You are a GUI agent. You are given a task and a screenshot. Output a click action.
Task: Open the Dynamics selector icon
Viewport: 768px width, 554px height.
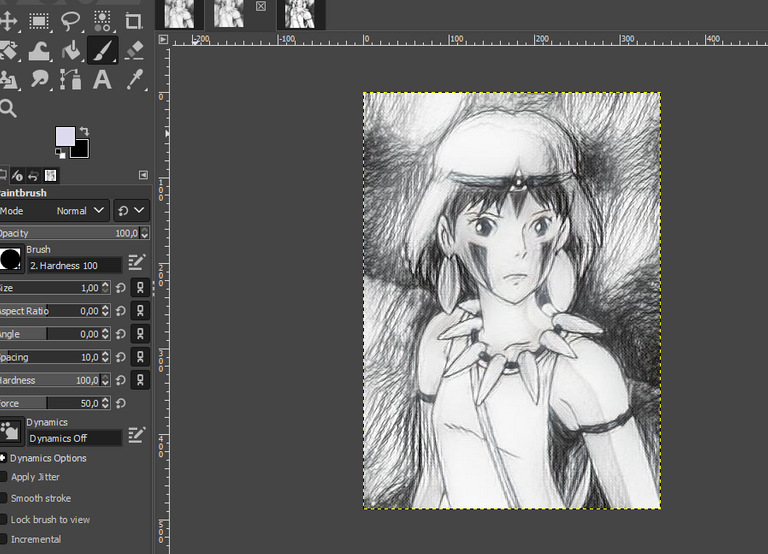point(11,432)
